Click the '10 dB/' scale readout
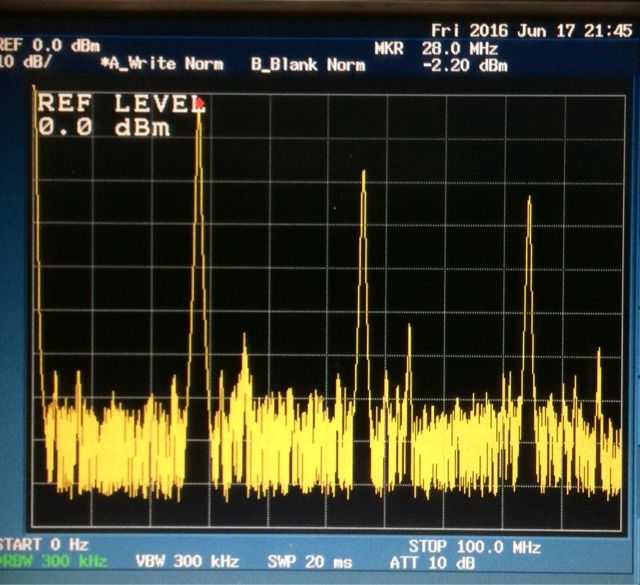The width and height of the screenshot is (640, 585). [26, 62]
